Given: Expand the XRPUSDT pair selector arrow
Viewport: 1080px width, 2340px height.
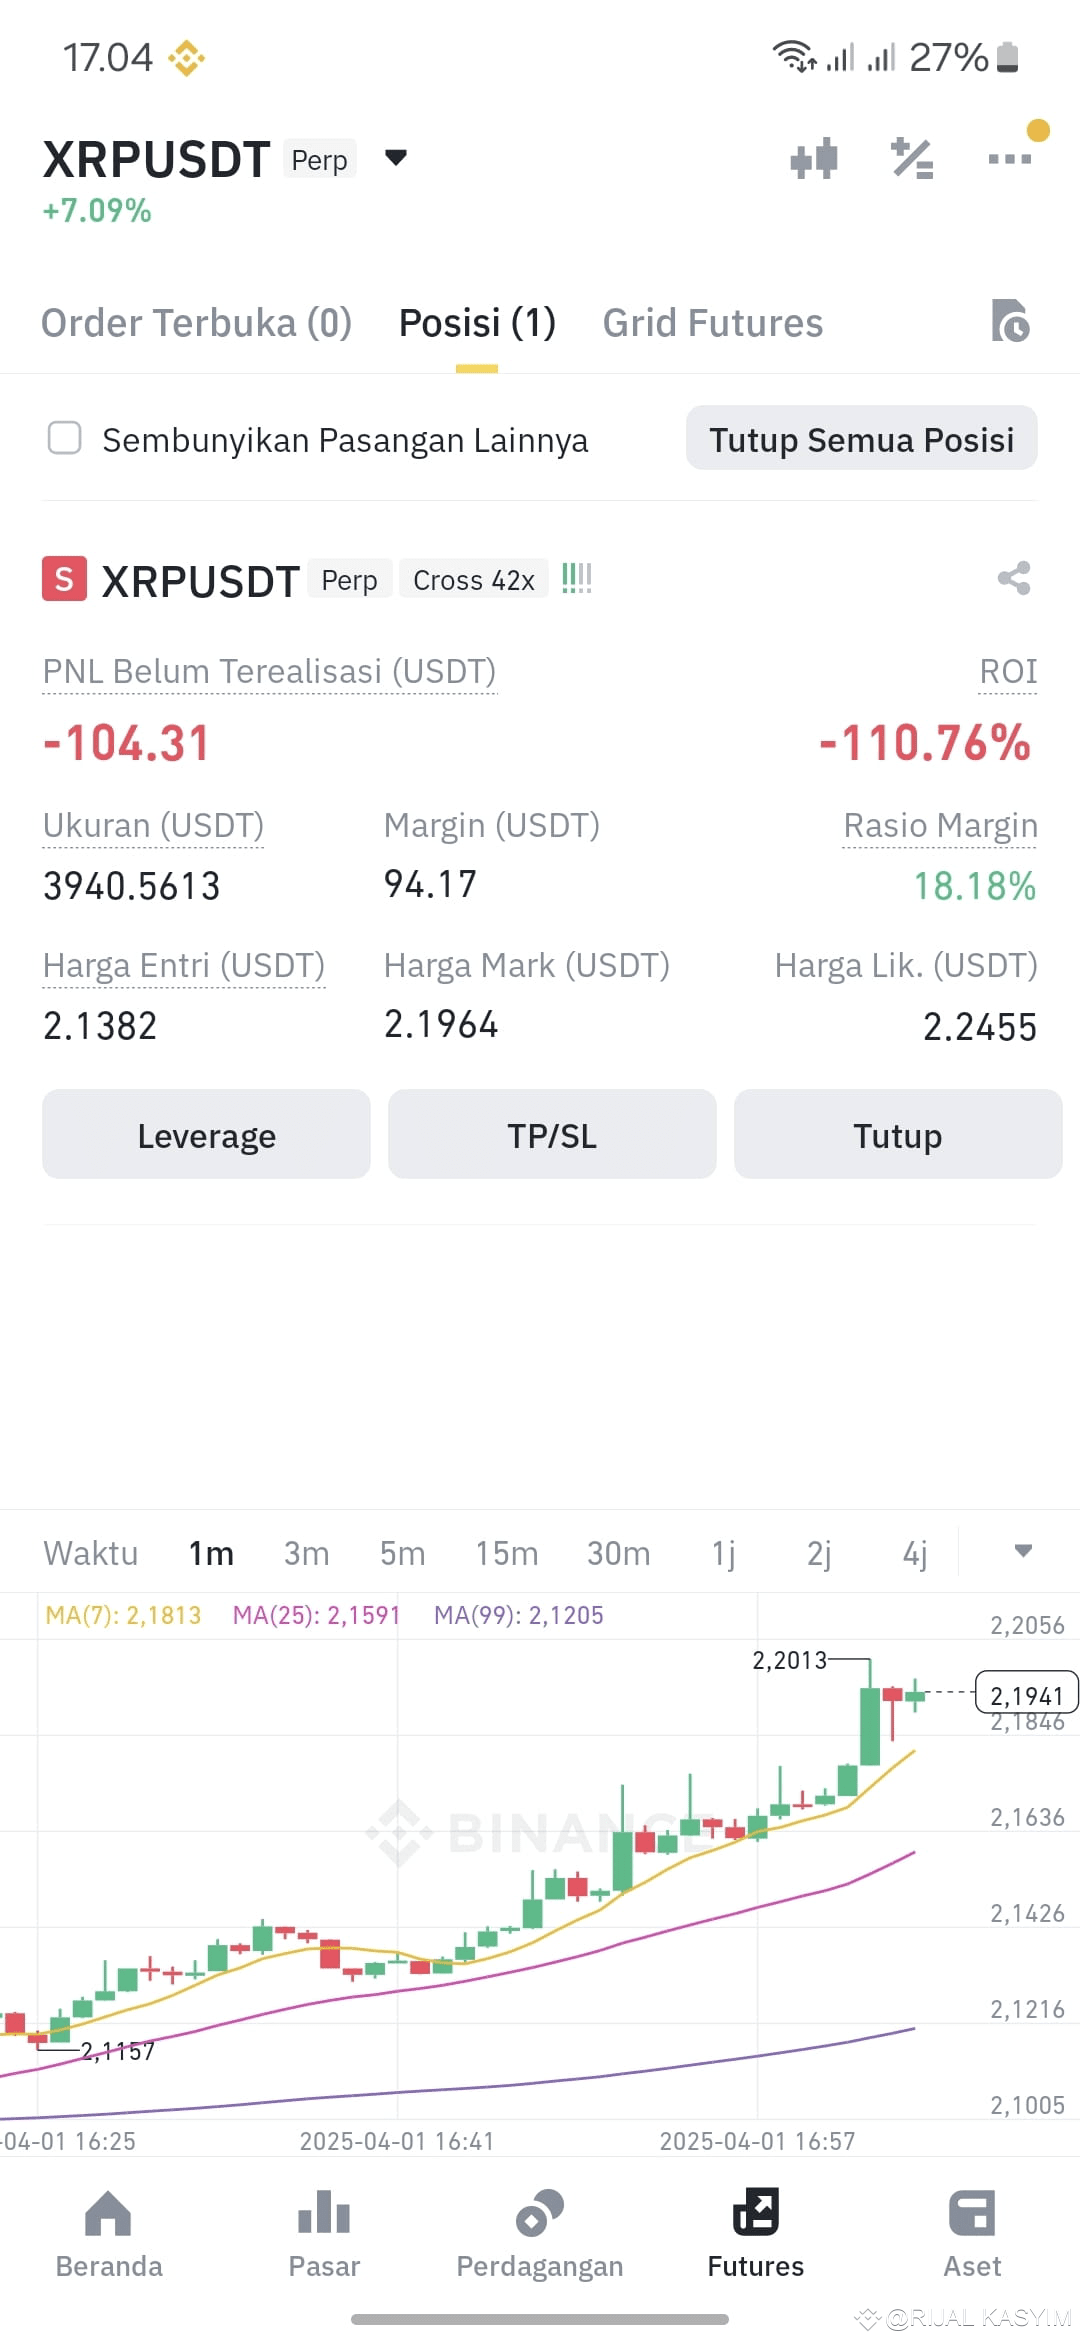Looking at the screenshot, I should click(x=396, y=157).
